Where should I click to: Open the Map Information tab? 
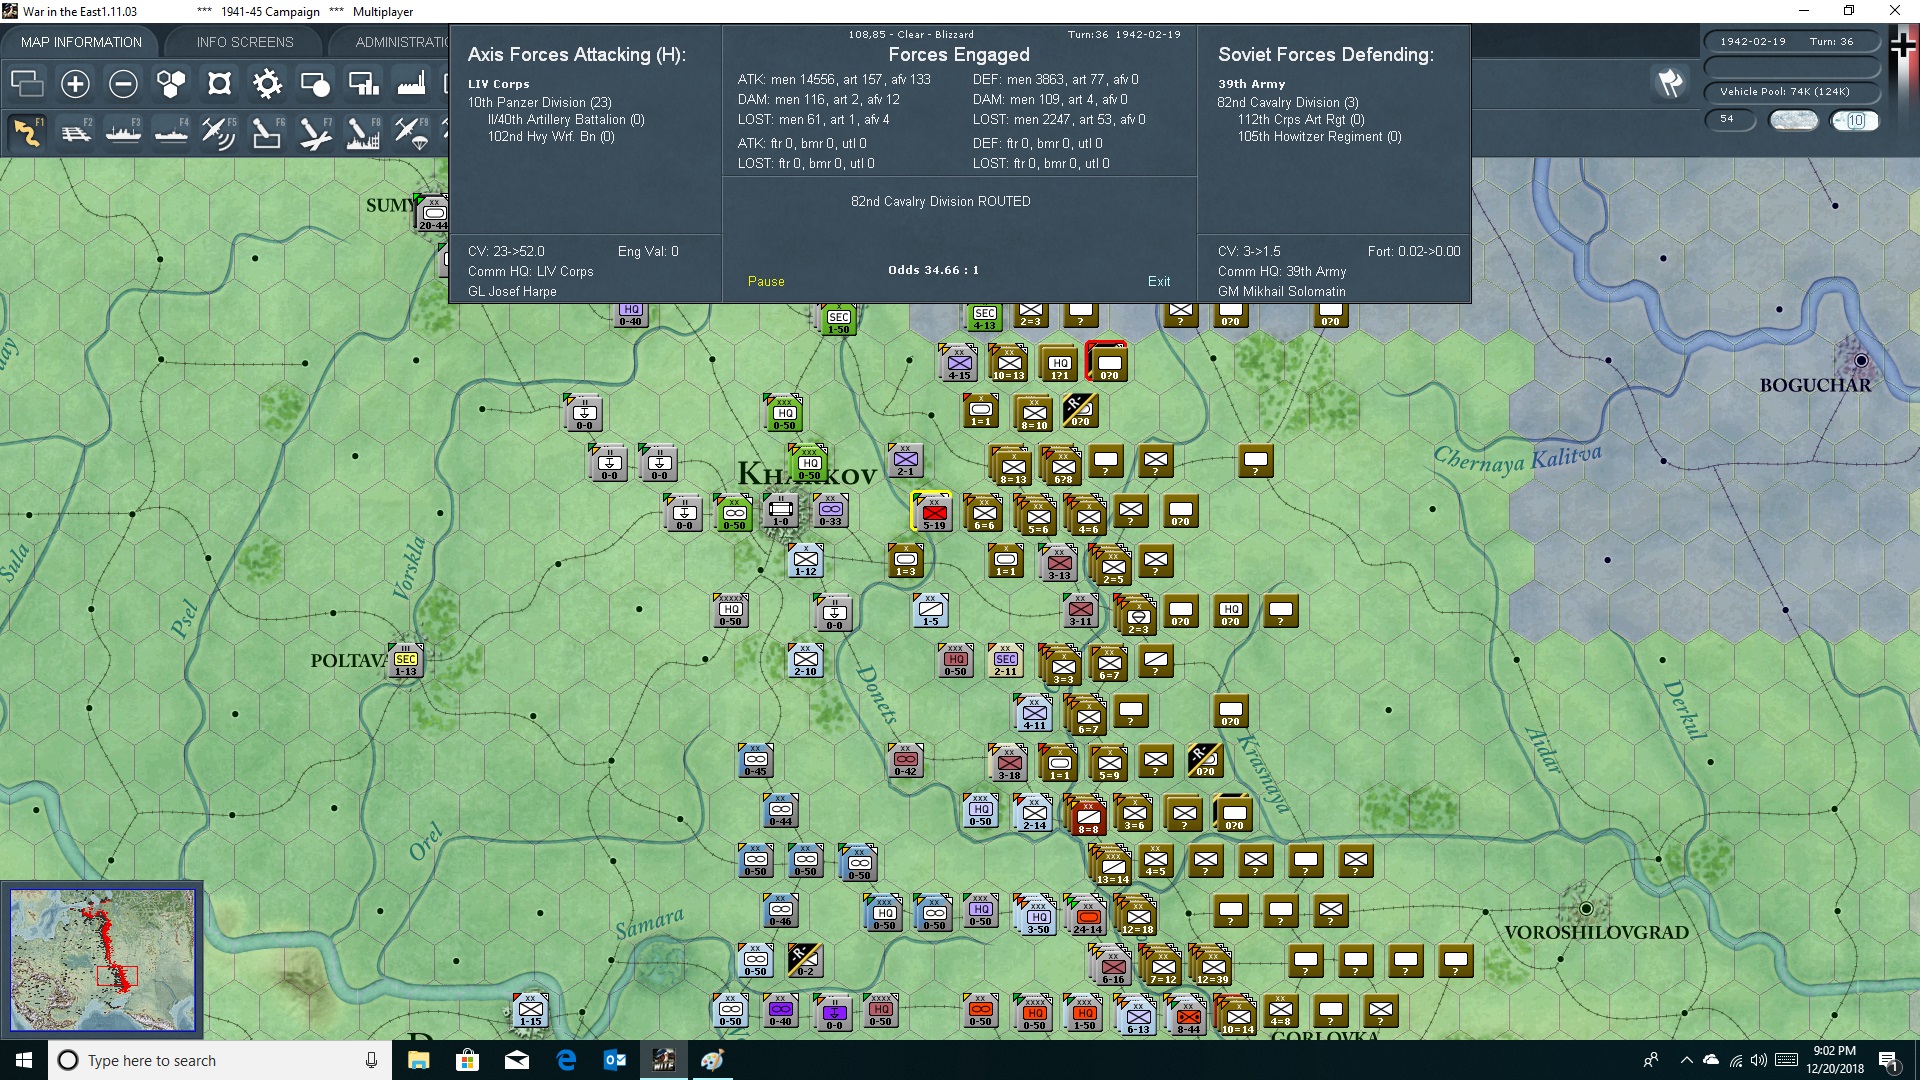pos(81,42)
